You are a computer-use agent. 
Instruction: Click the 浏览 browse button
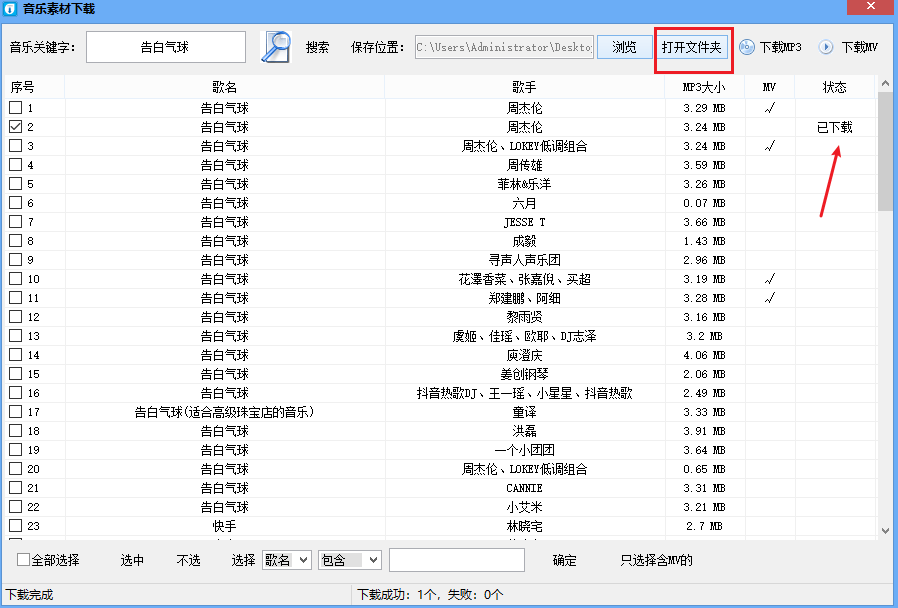click(x=624, y=46)
